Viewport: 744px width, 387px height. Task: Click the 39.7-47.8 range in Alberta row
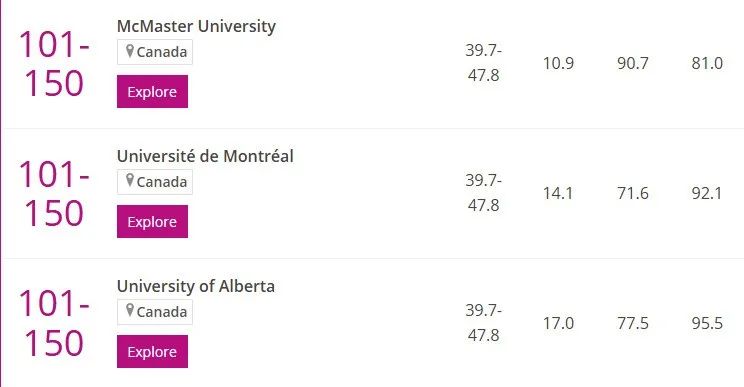pyautogui.click(x=484, y=322)
